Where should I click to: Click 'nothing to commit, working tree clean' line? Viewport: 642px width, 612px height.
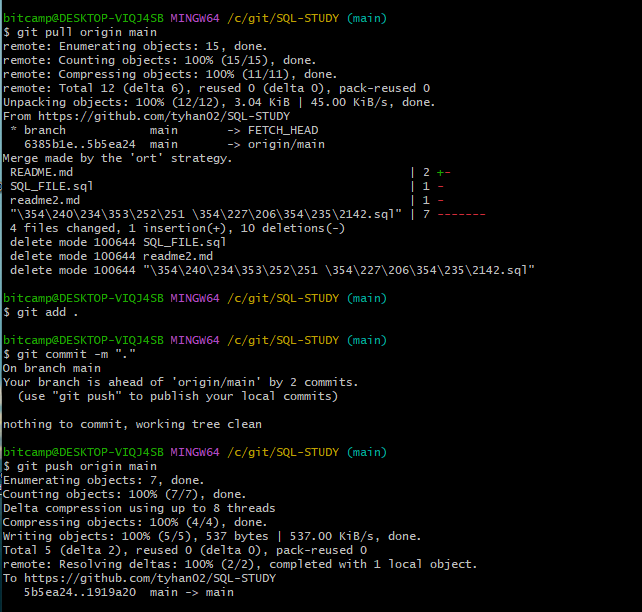(132, 424)
